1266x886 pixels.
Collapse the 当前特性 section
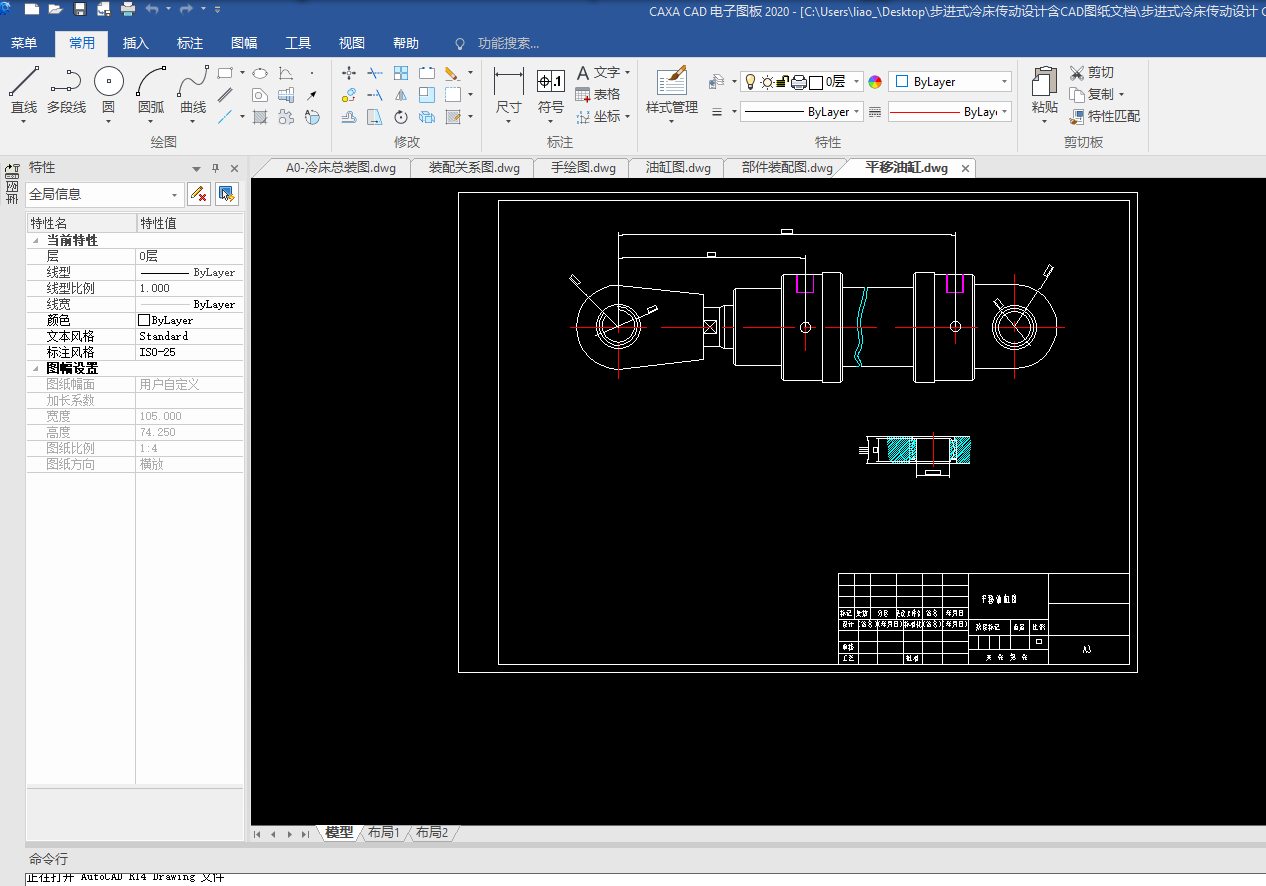click(36, 241)
